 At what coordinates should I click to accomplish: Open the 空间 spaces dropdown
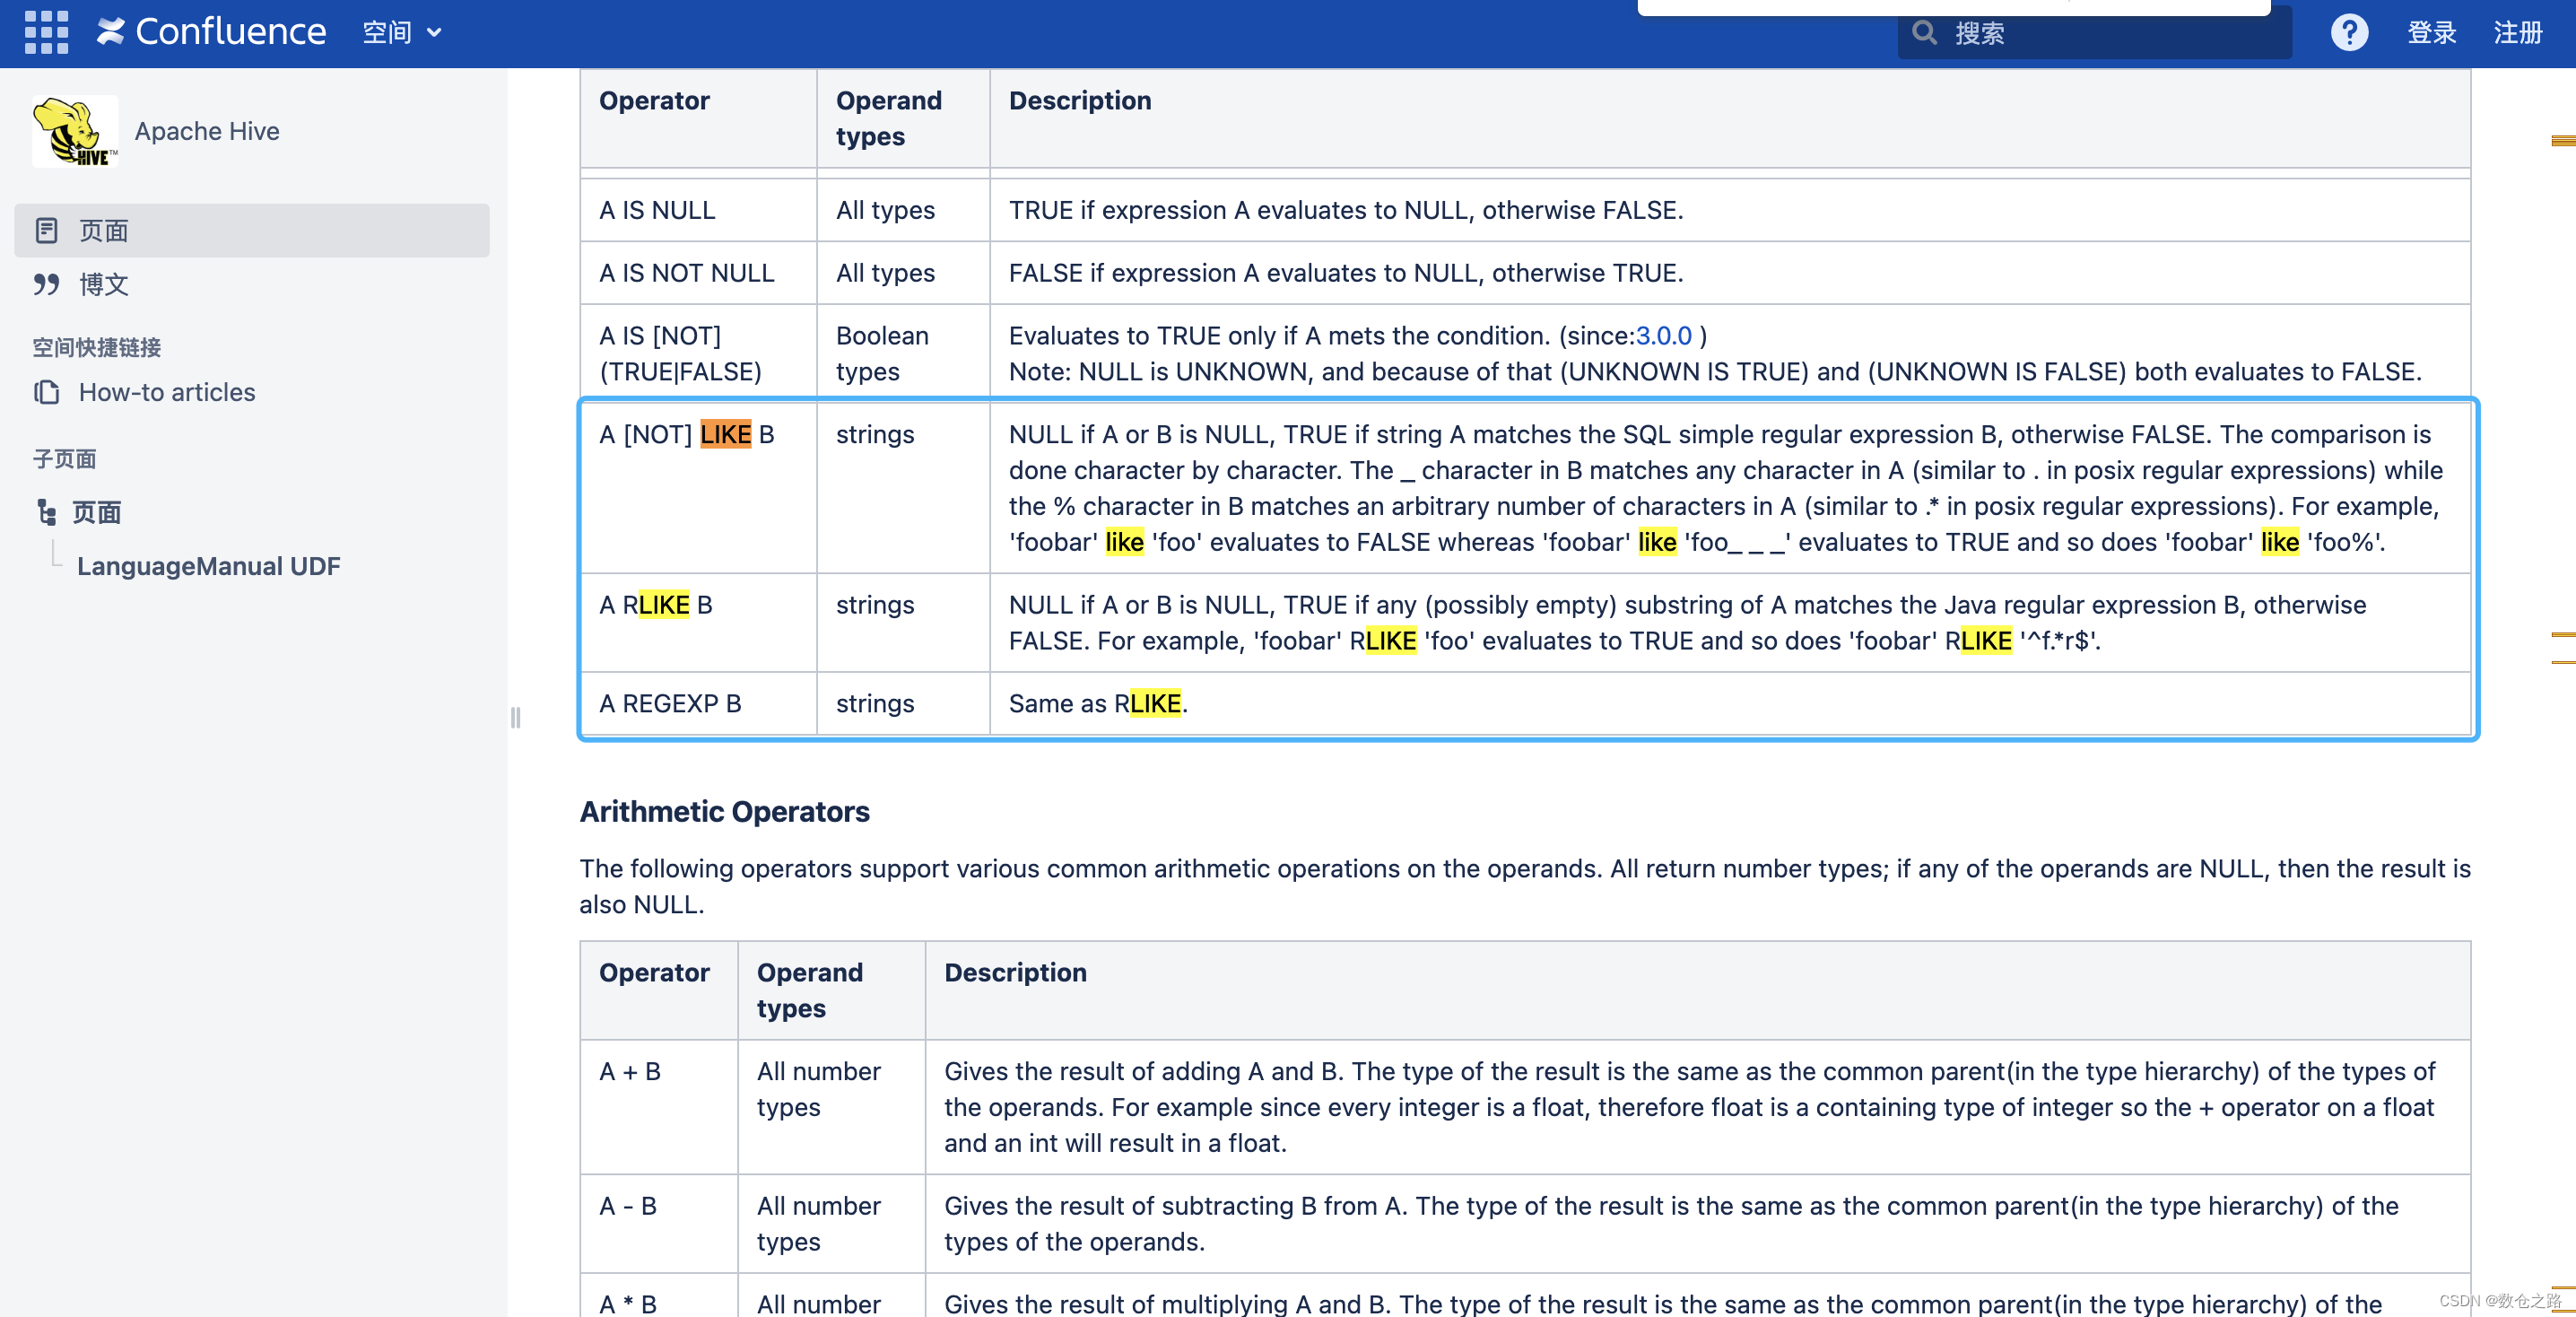402,32
